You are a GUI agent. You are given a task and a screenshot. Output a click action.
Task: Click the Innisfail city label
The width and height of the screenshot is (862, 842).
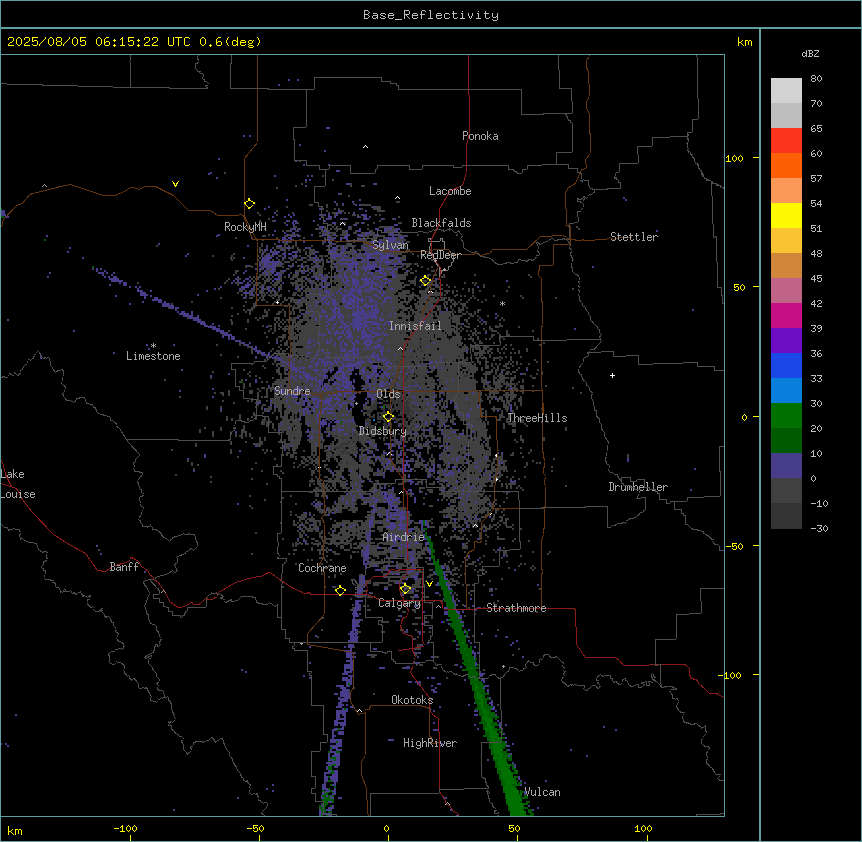pos(415,326)
